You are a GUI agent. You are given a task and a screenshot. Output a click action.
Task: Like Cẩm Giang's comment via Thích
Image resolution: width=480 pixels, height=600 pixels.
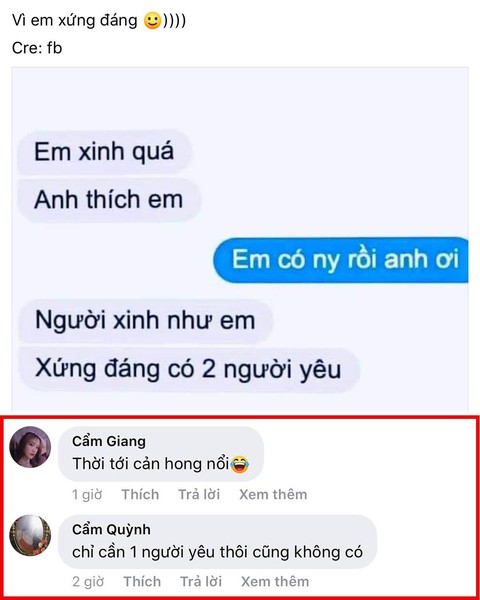tap(140, 494)
